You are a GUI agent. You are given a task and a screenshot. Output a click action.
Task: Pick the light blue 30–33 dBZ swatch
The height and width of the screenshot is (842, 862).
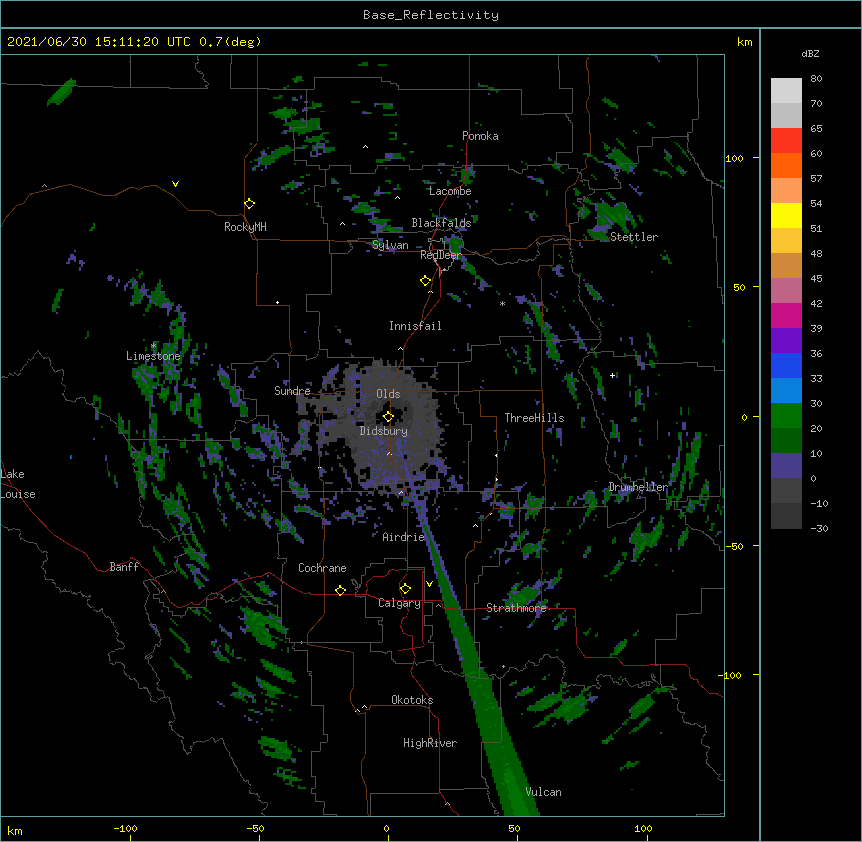click(x=786, y=391)
